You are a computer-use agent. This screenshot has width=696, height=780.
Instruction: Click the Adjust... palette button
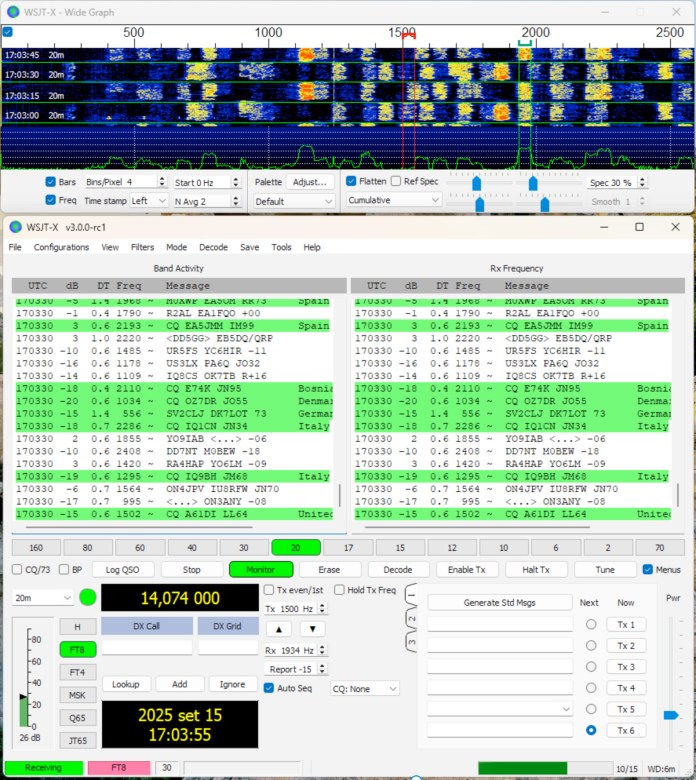click(310, 182)
